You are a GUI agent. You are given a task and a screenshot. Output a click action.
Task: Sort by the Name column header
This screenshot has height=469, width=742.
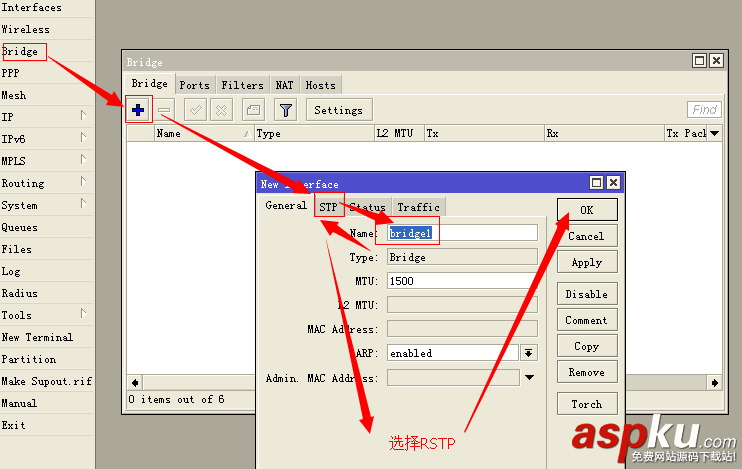pos(203,133)
